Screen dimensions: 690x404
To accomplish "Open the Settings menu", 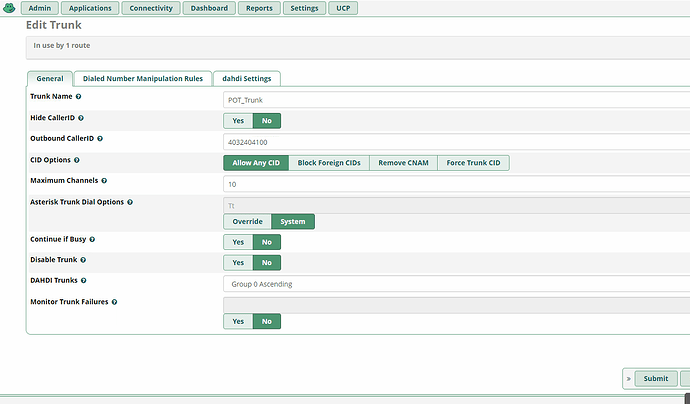I will pos(304,8).
